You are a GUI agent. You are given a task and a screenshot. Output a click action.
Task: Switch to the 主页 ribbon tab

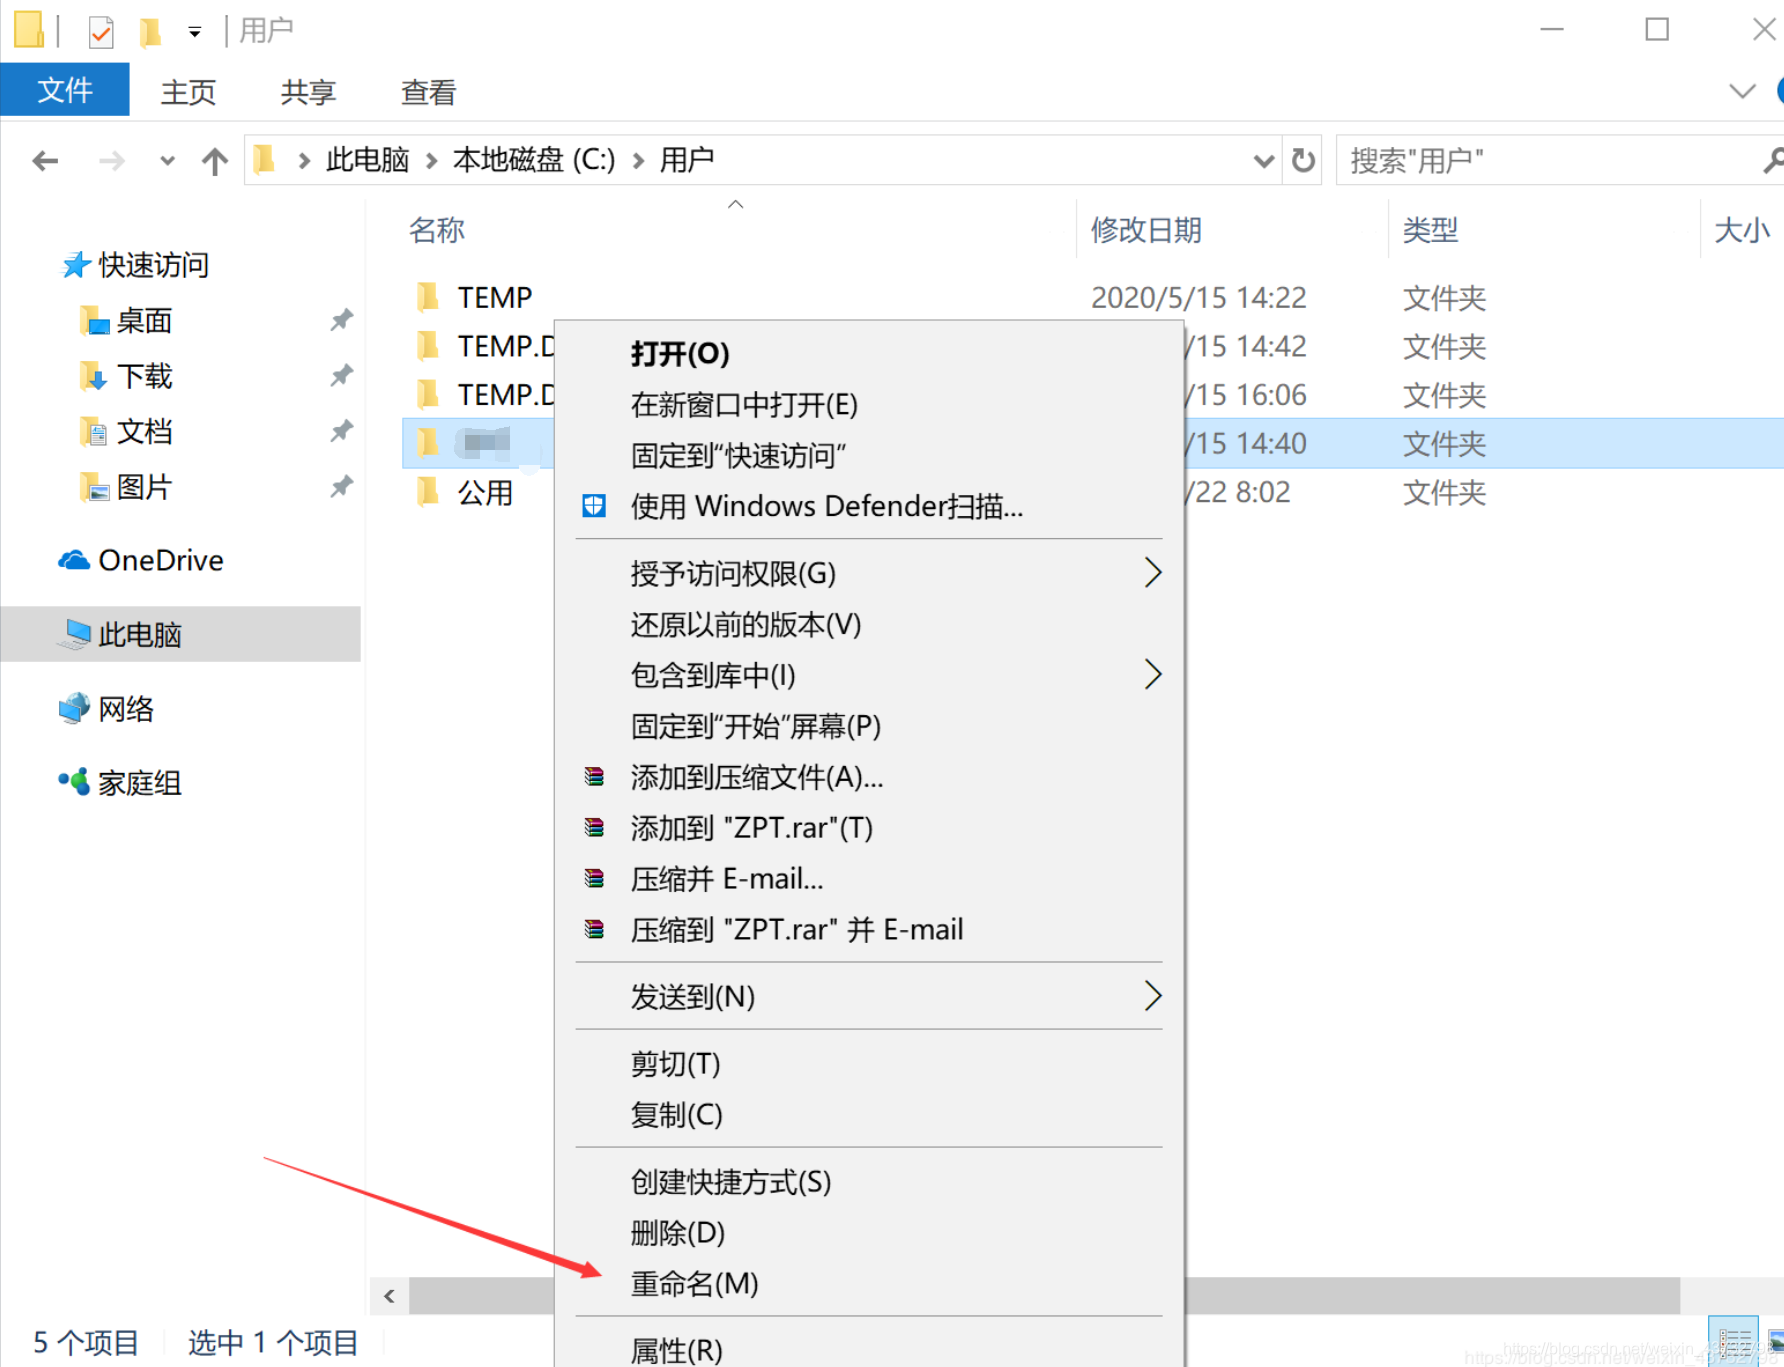tap(188, 92)
